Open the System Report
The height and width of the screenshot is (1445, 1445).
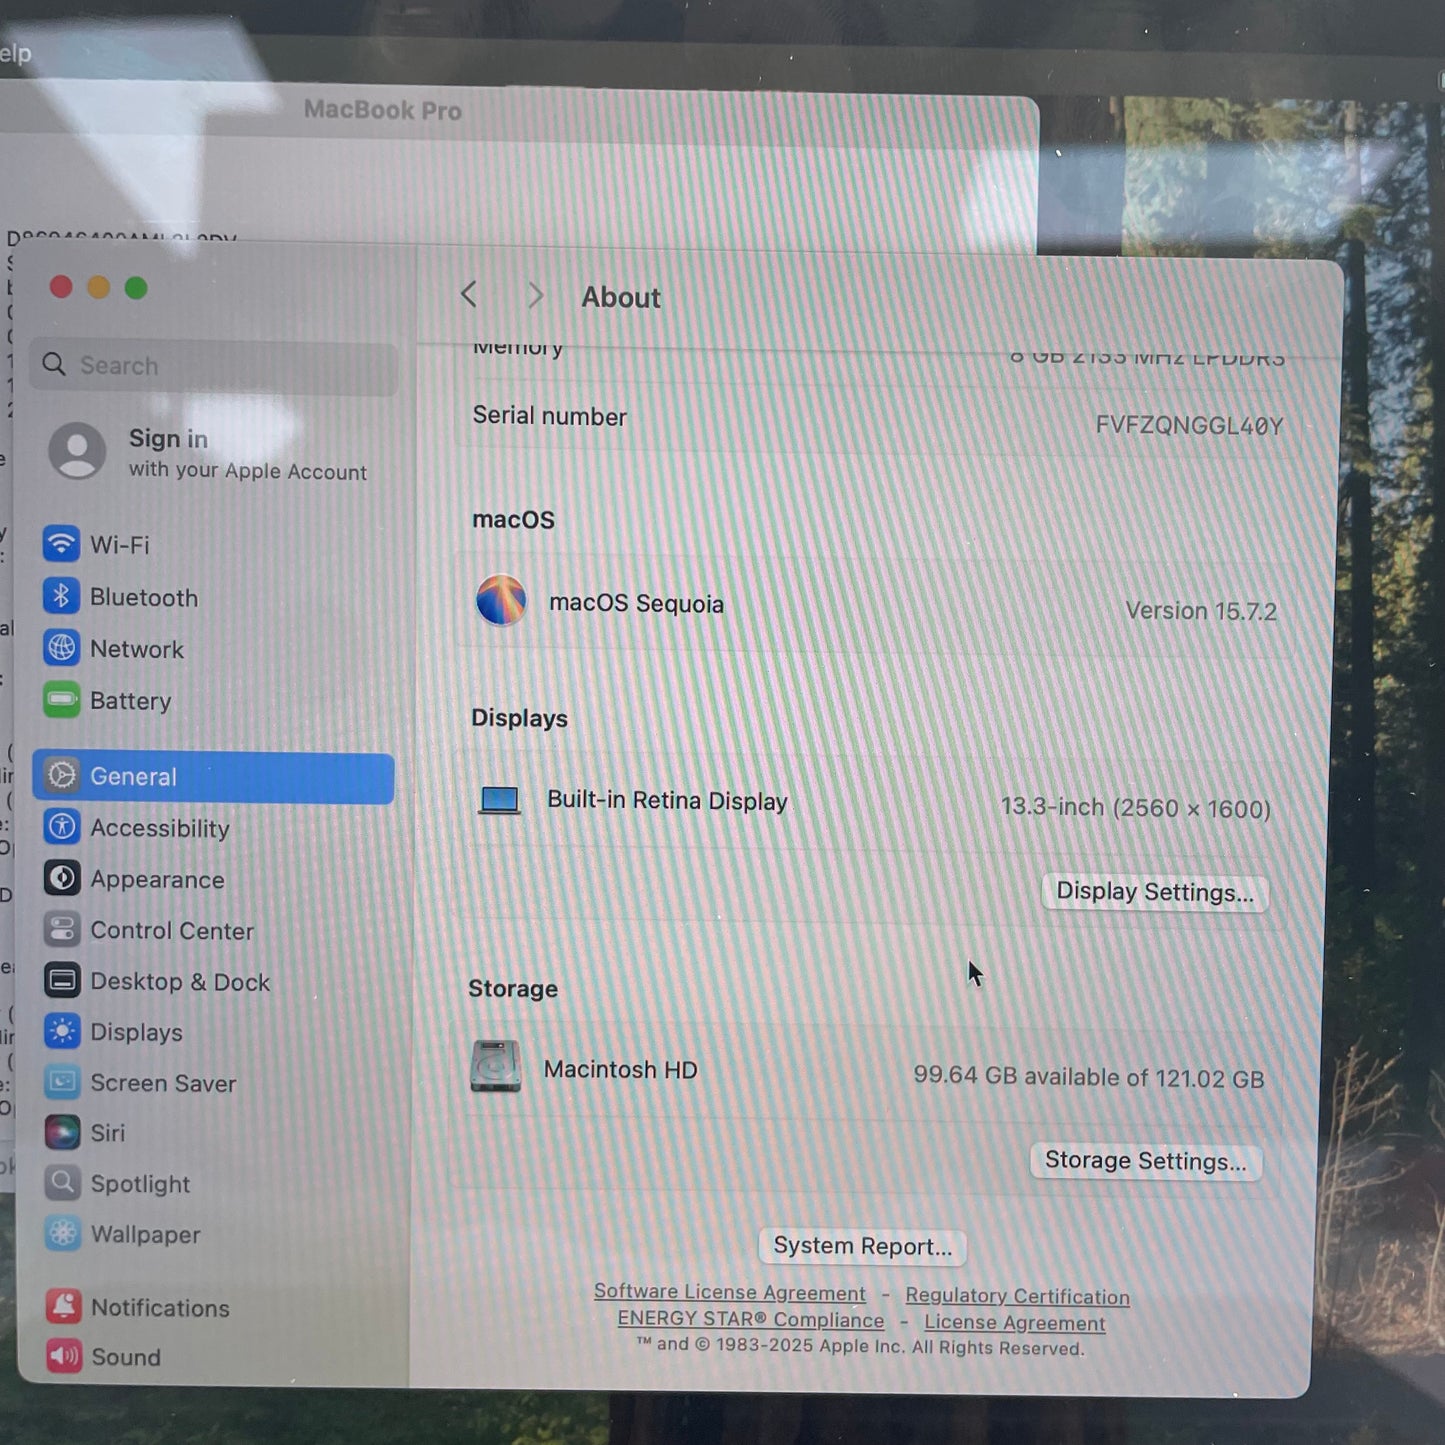coord(862,1246)
